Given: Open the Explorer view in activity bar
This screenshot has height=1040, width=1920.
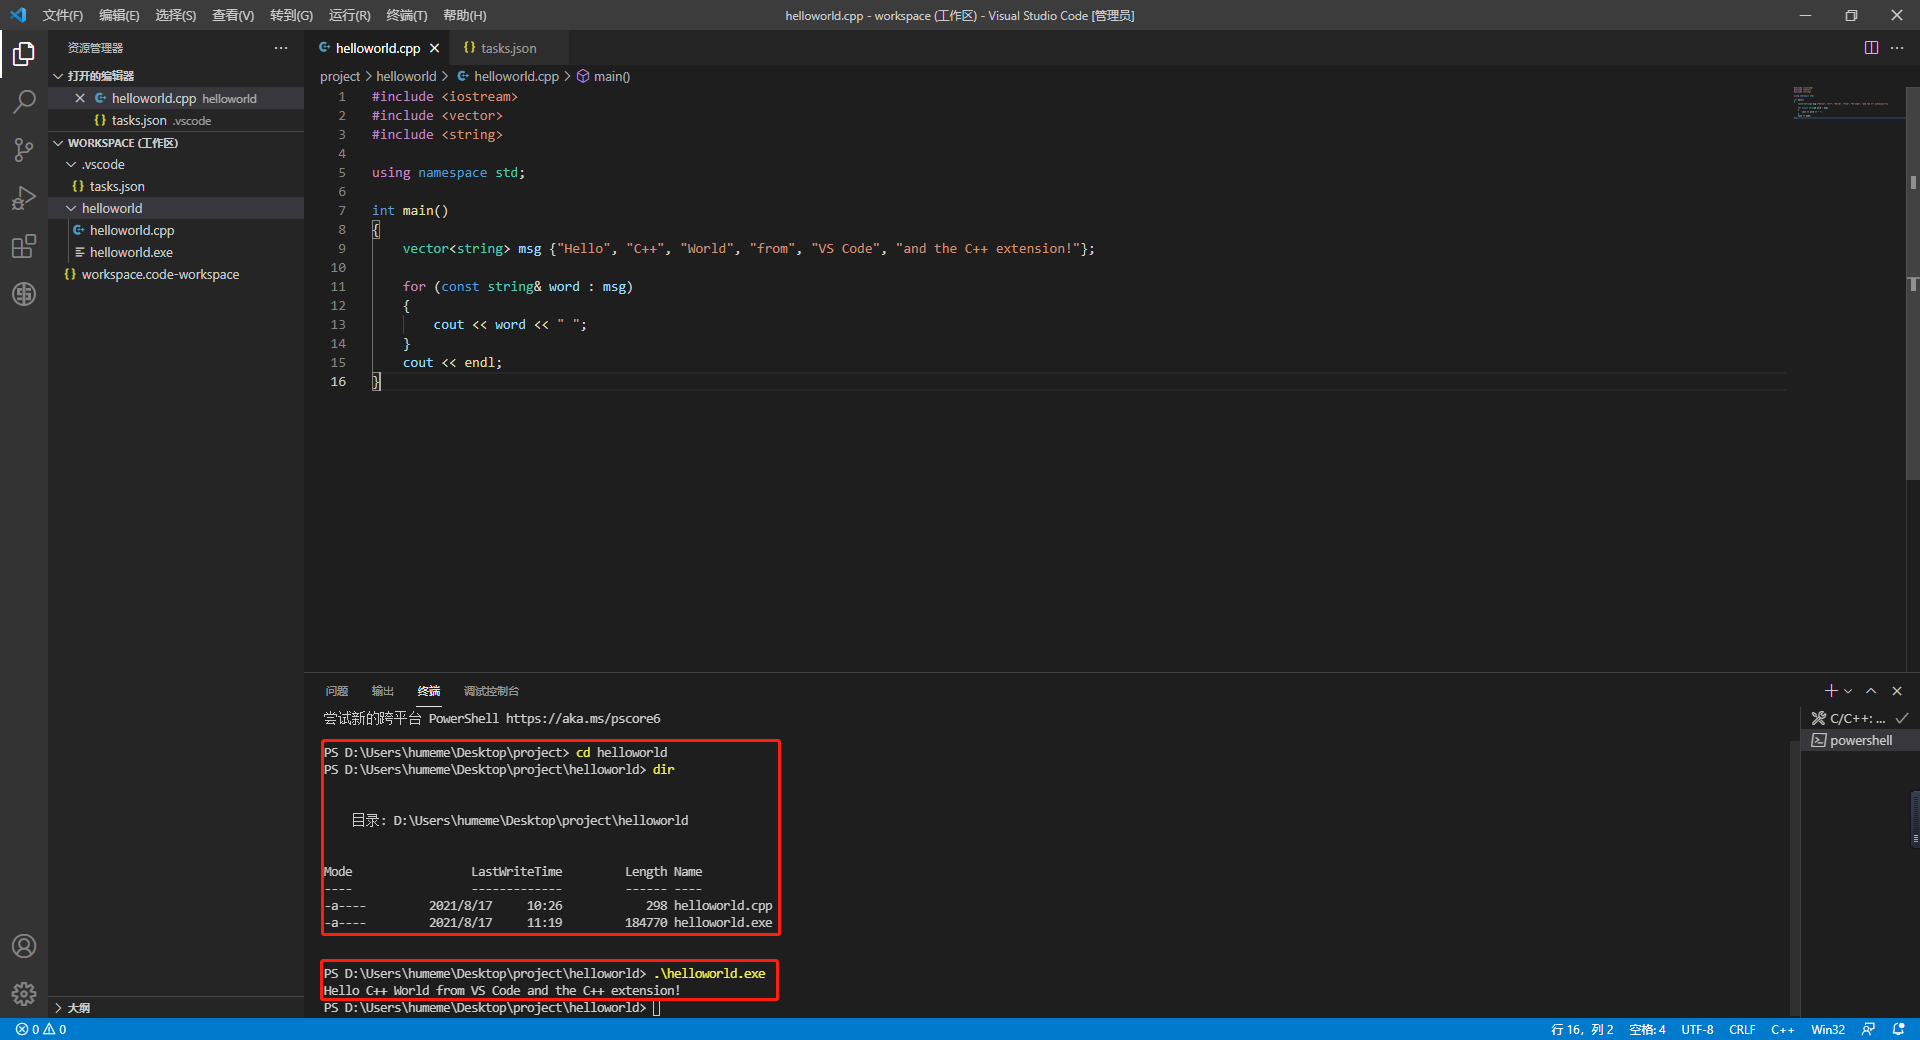Looking at the screenshot, I should pos(24,53).
